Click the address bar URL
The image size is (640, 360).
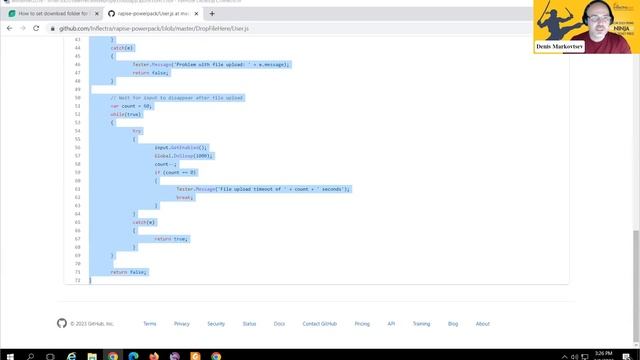point(154,29)
